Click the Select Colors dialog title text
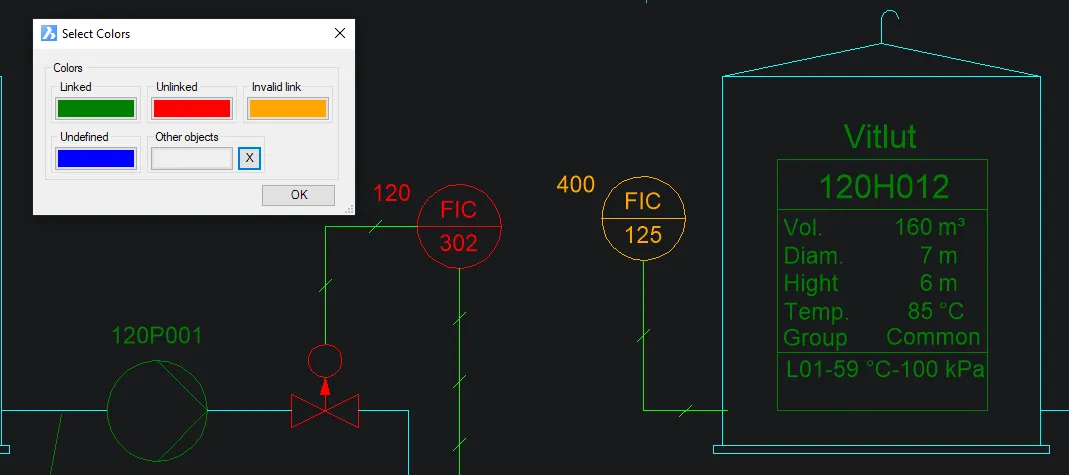The height and width of the screenshot is (475, 1069). coord(96,33)
